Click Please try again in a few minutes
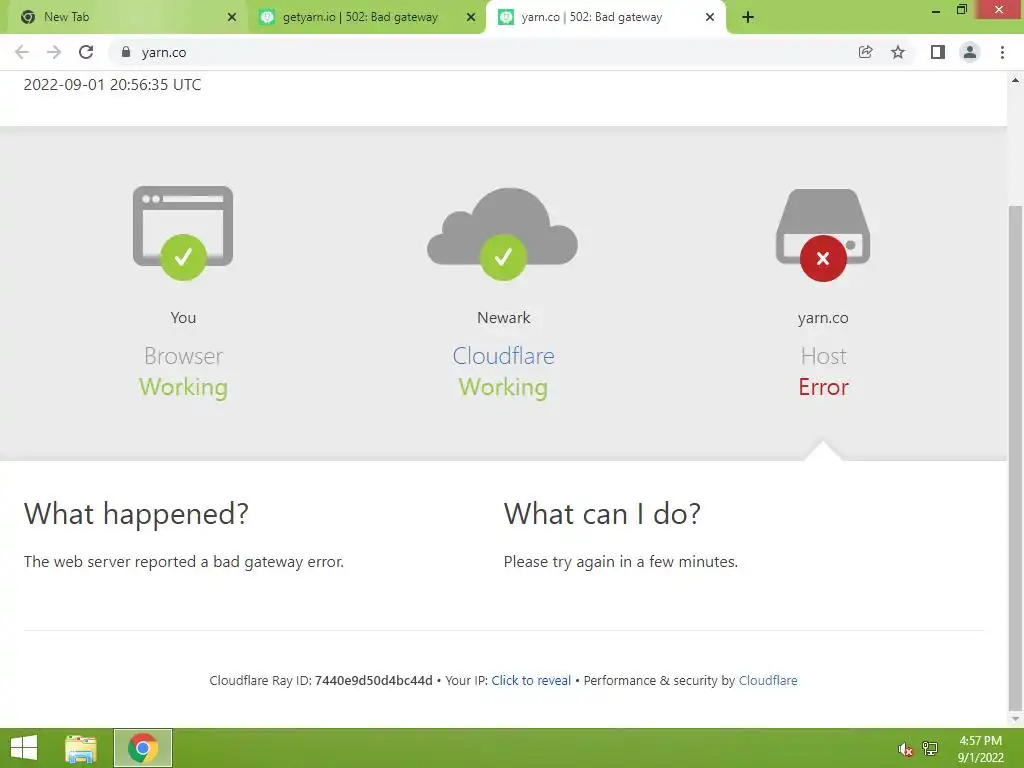Image resolution: width=1024 pixels, height=768 pixels. 620,562
